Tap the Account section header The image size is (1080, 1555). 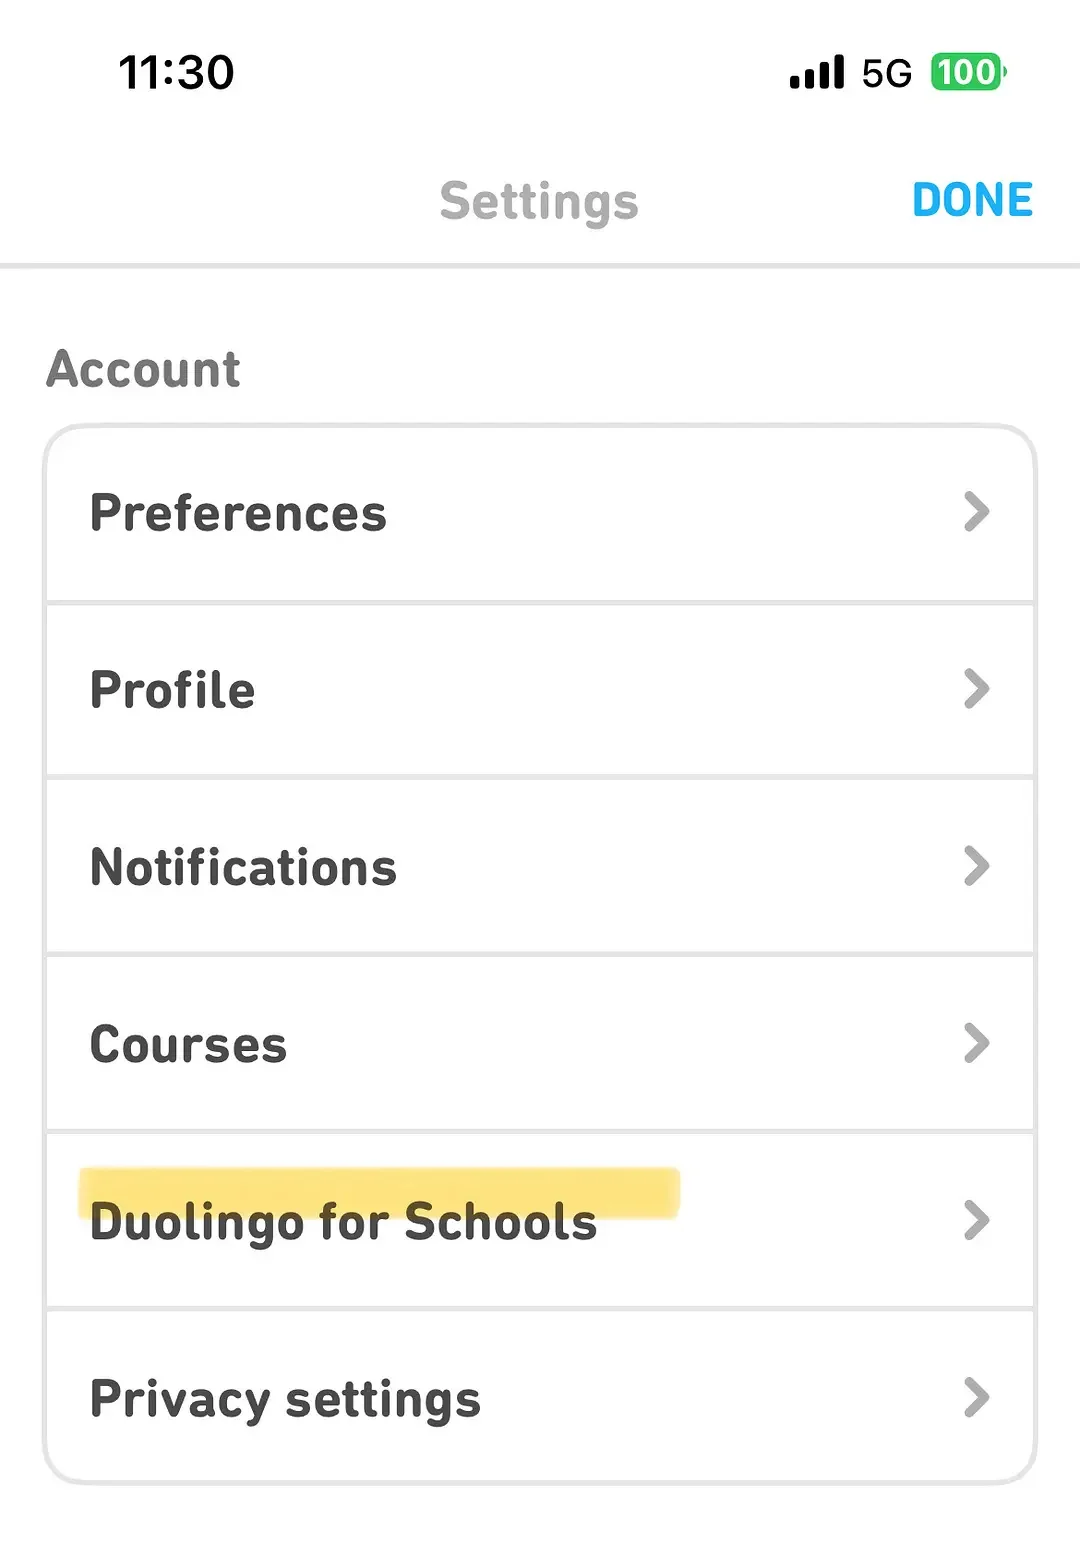pos(143,369)
